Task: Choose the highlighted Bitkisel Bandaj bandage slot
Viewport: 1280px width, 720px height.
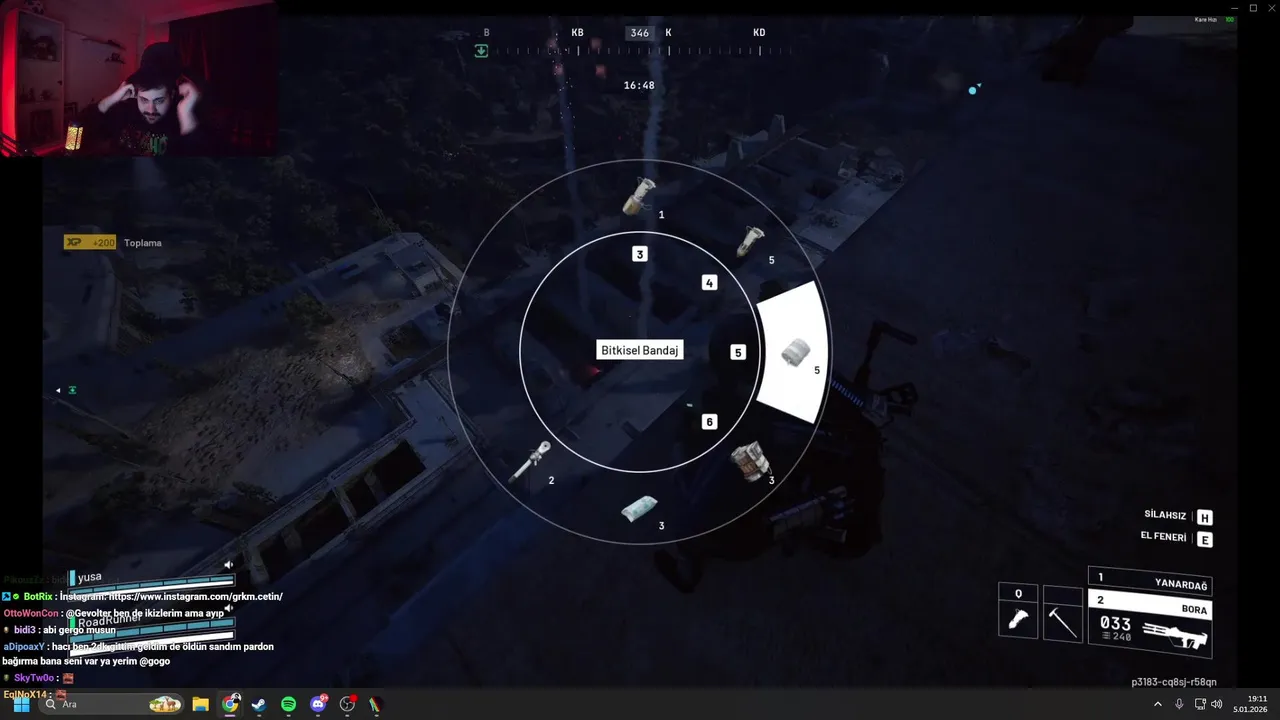Action: tap(795, 352)
